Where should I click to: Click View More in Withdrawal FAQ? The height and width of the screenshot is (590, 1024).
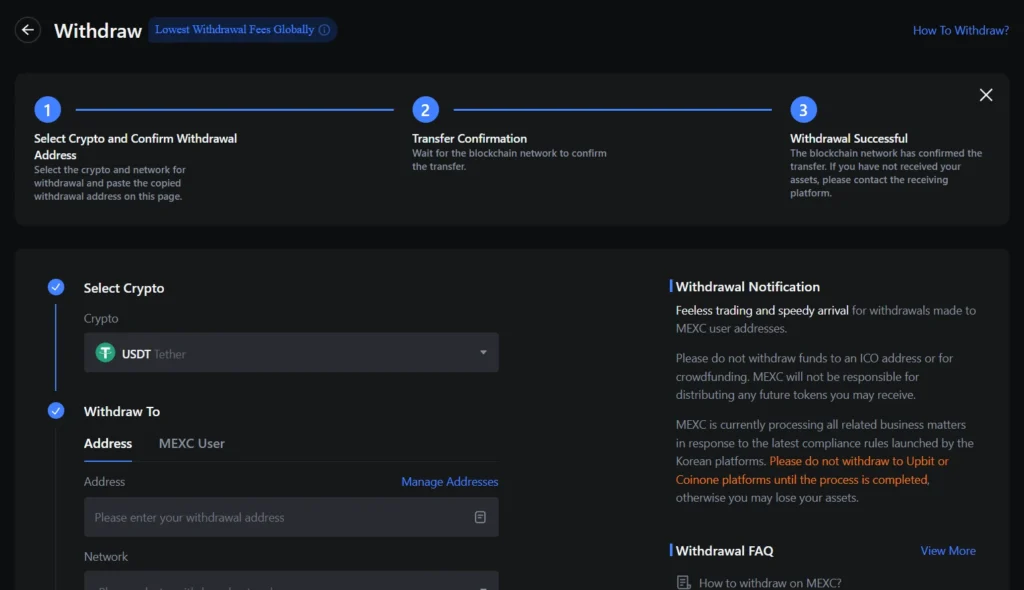948,551
